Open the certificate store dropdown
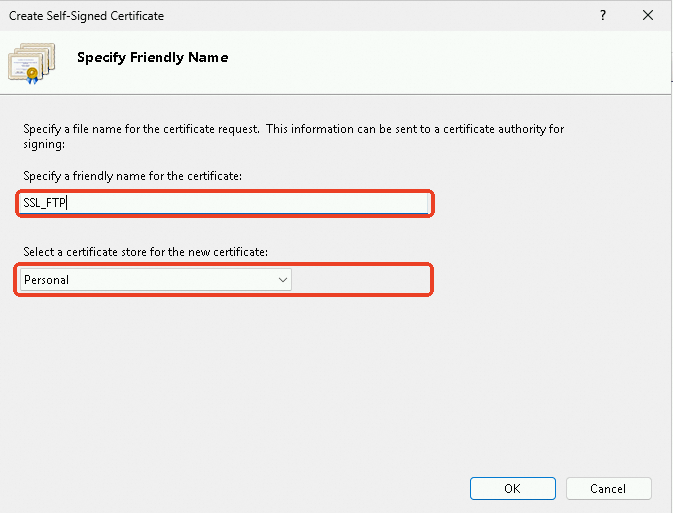673x513 pixels. tap(156, 280)
